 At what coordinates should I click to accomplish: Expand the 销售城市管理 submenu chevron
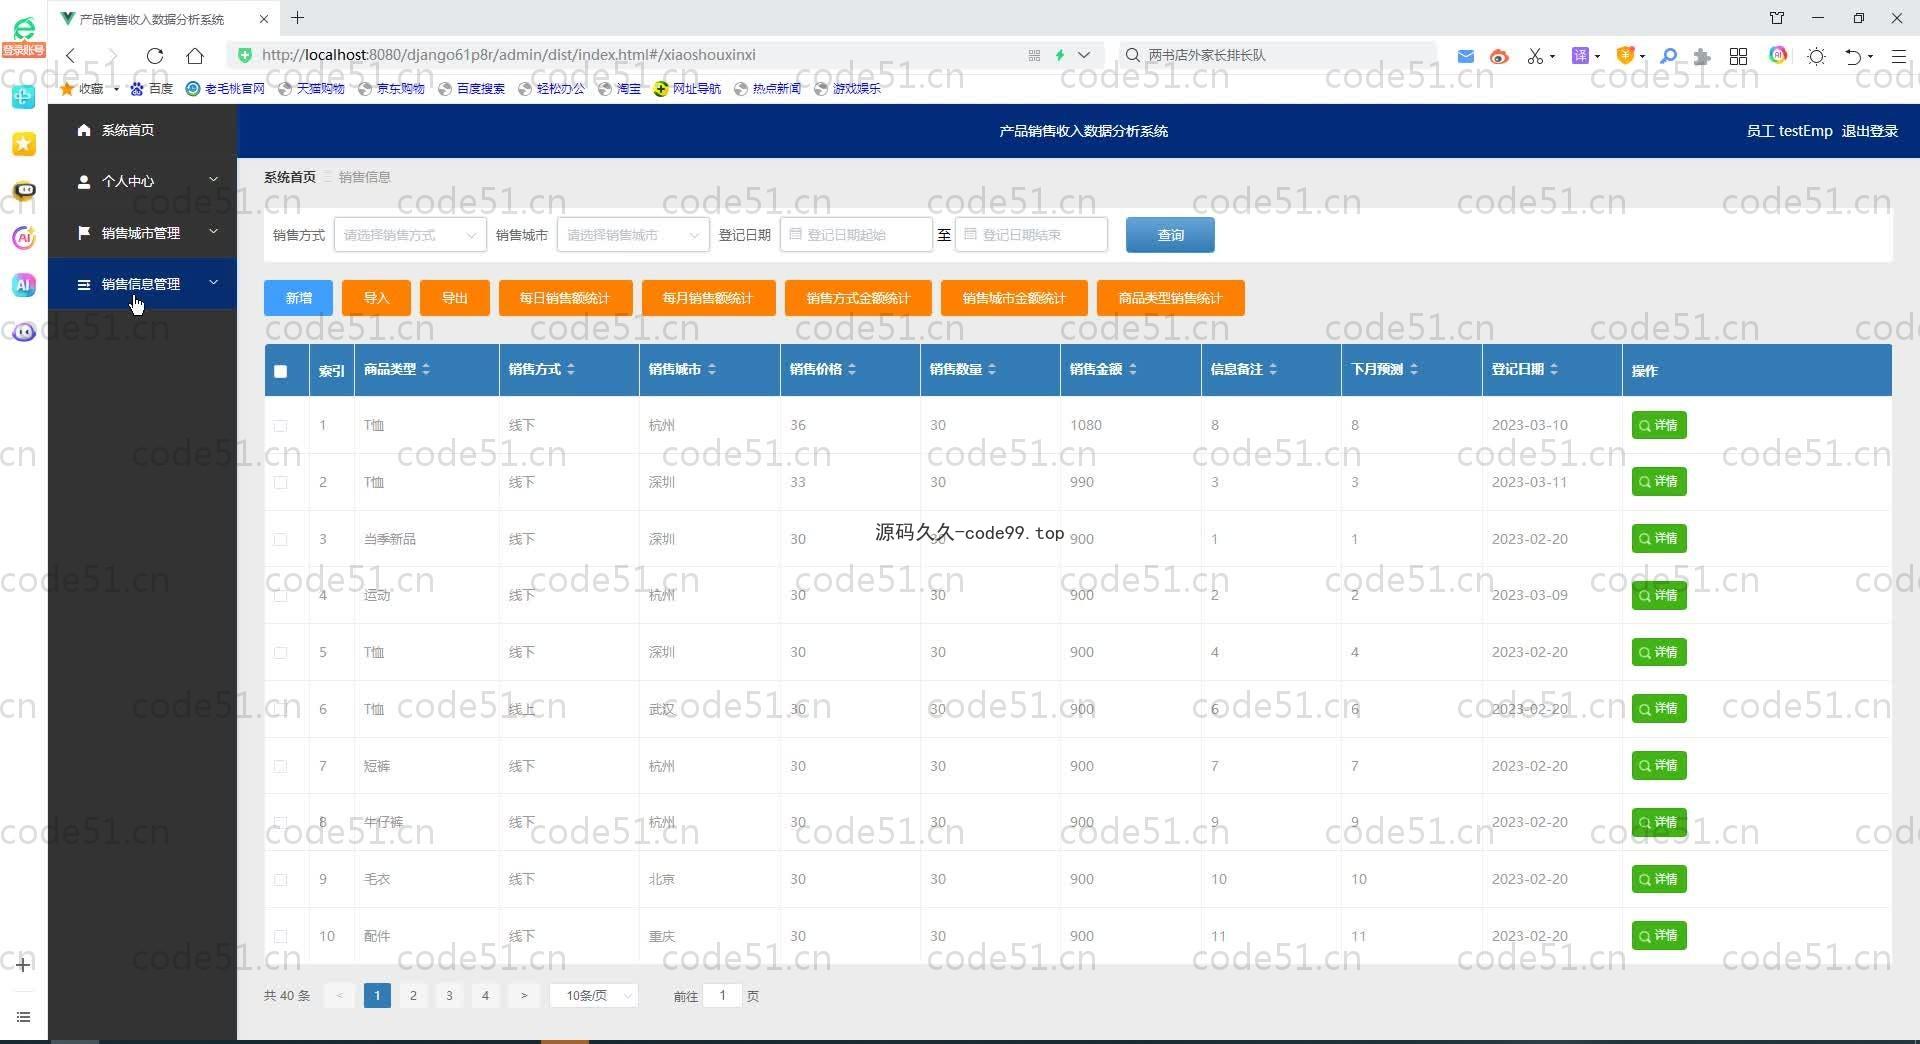(213, 232)
